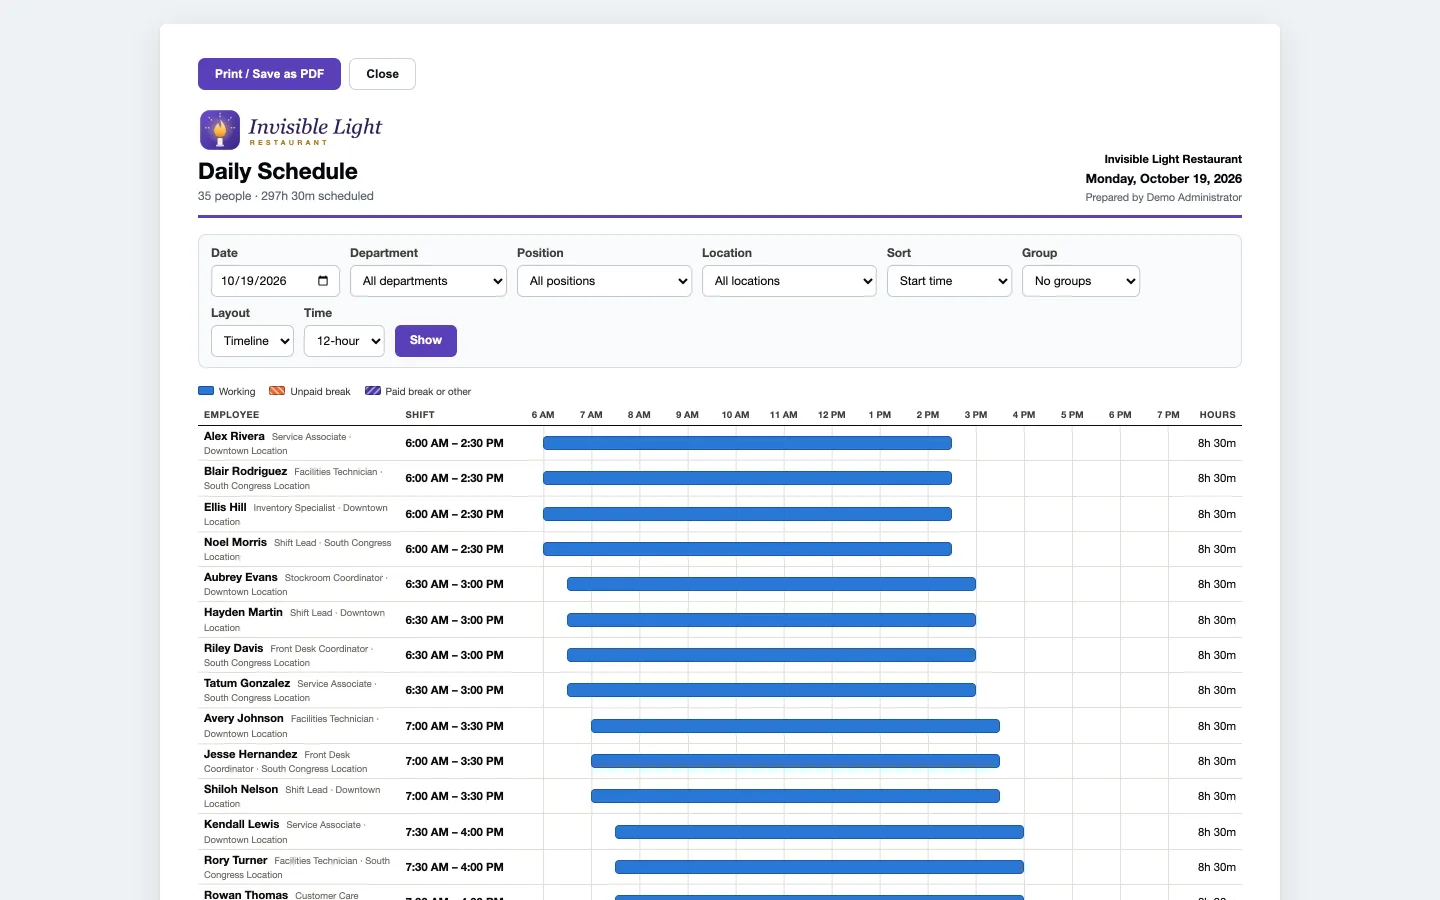
Task: Click Rory Turner's 7:30 AM – 4:00 PM shift text
Action: [x=454, y=867]
